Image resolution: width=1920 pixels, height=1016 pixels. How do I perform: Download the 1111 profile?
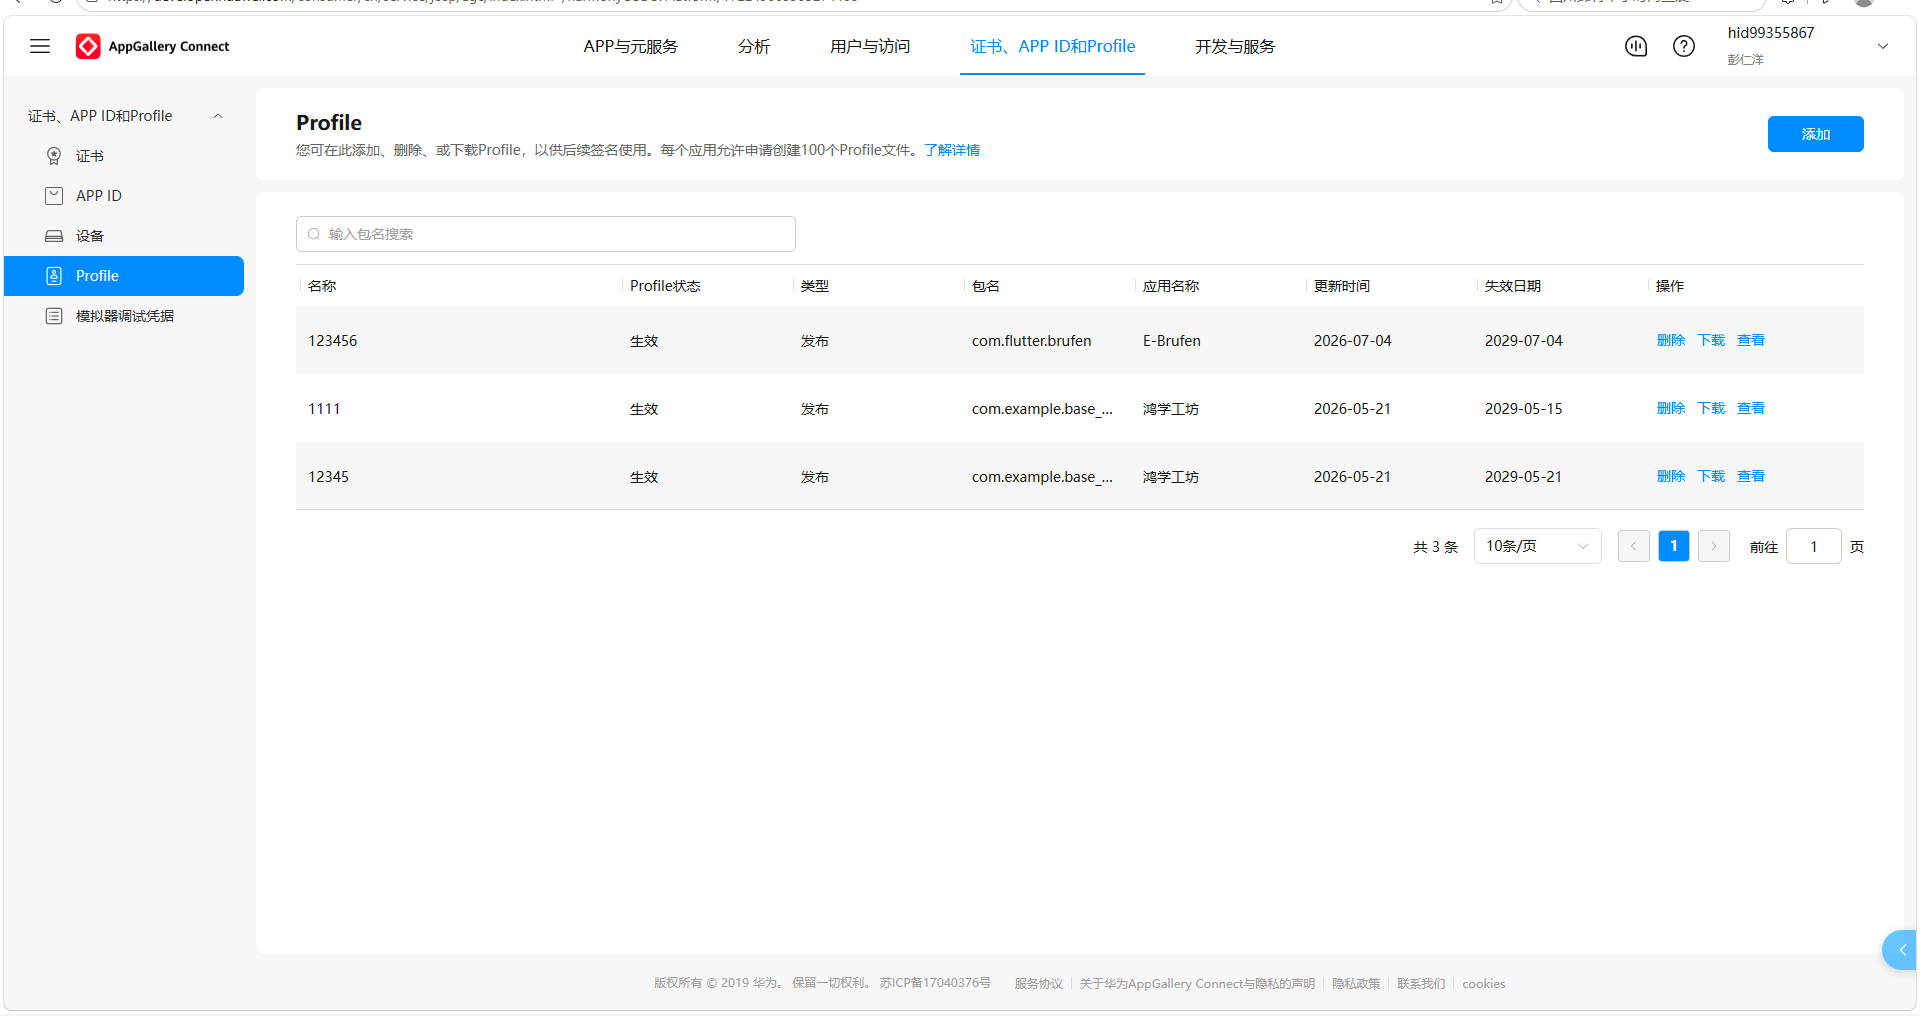[x=1711, y=408]
